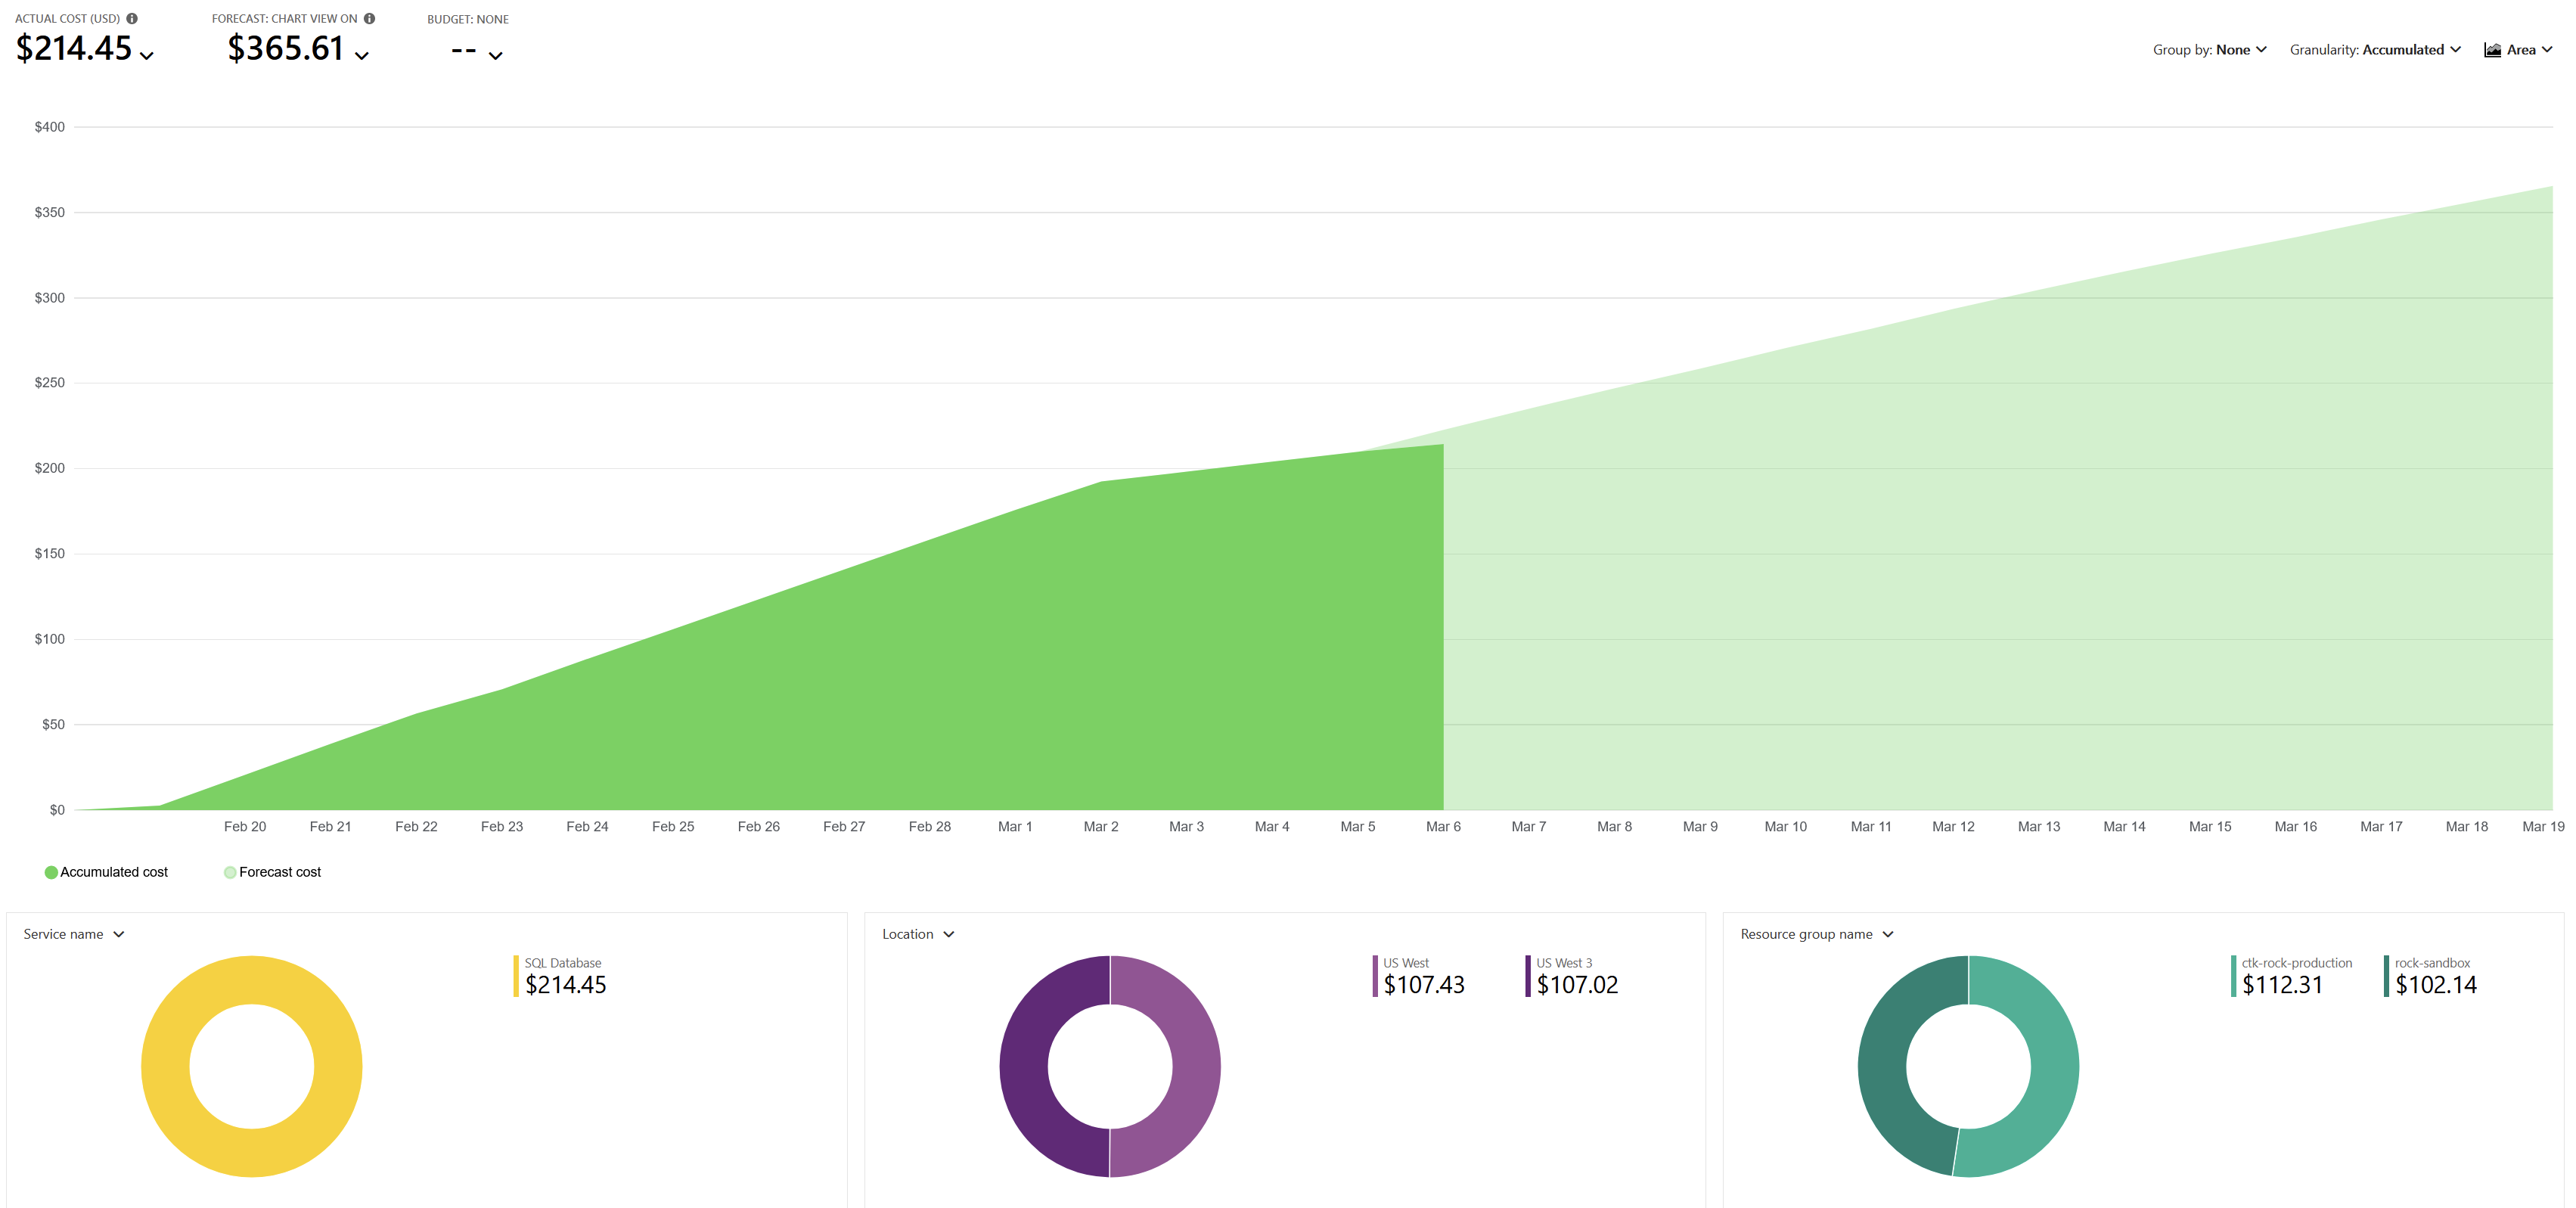
Task: Select the rock-sandbox resource group entry
Action: (2431, 976)
